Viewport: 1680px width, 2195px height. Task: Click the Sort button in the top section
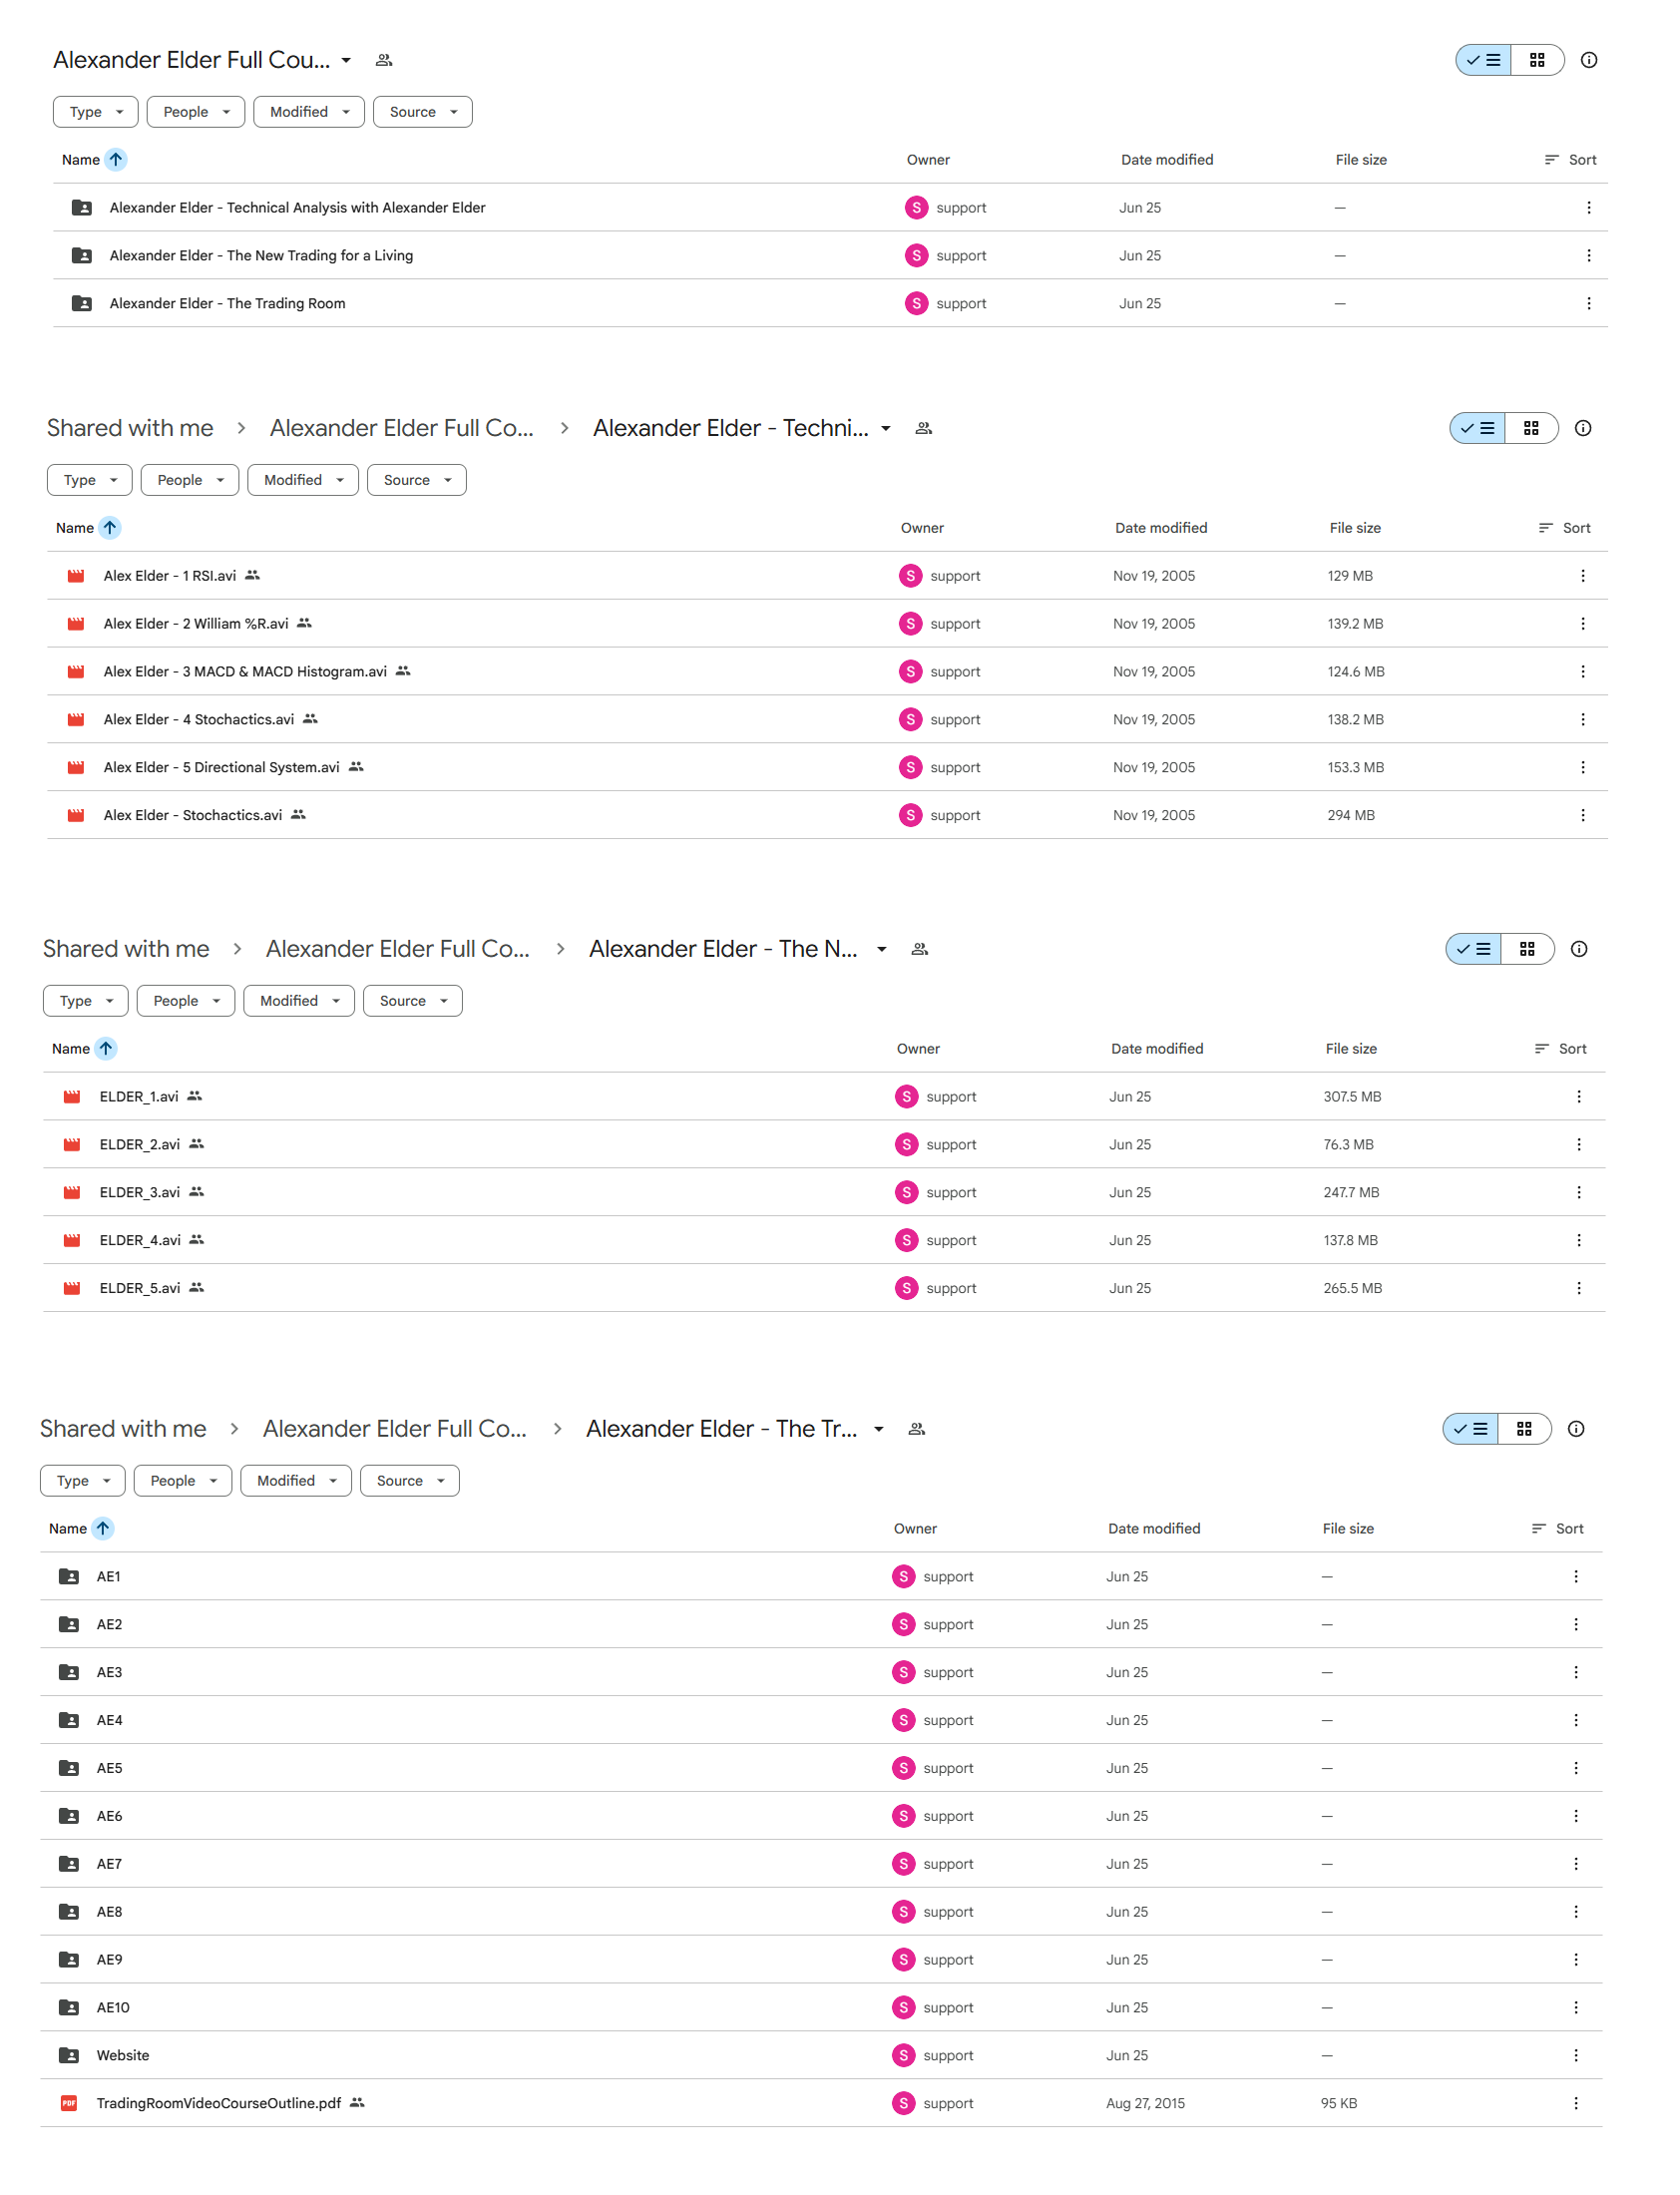[1570, 160]
